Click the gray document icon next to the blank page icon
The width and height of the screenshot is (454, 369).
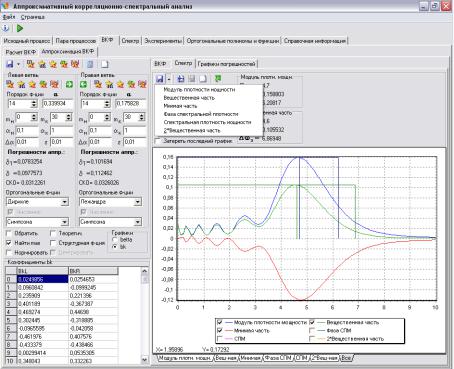90,64
